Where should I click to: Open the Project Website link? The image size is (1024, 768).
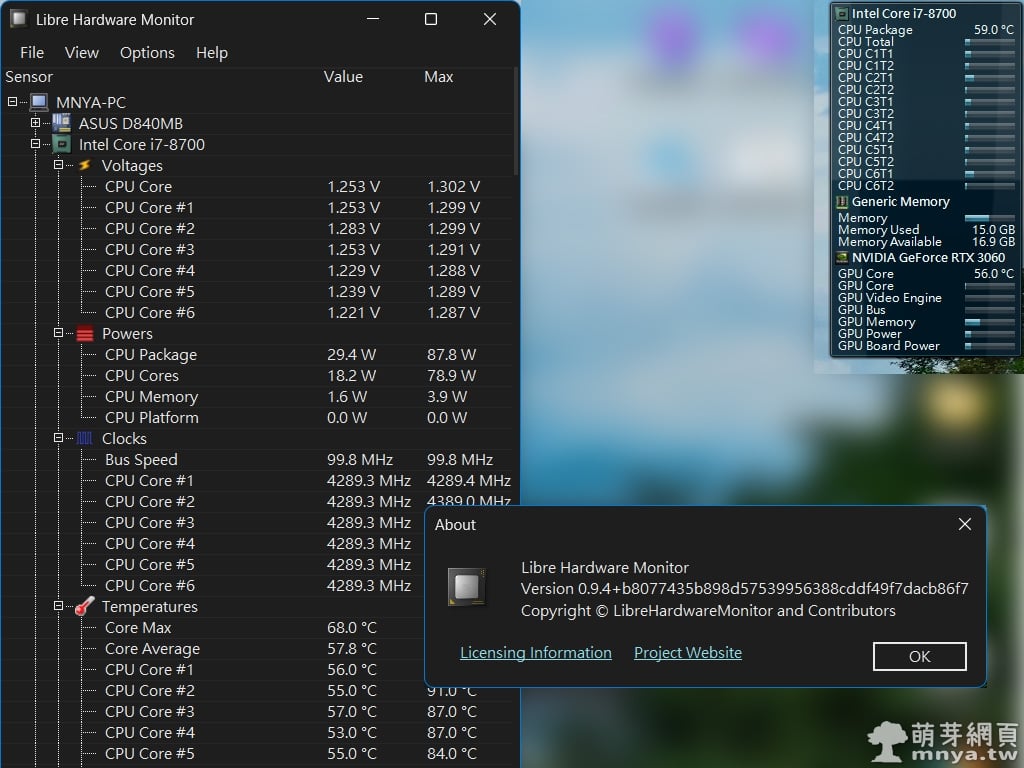click(x=687, y=652)
